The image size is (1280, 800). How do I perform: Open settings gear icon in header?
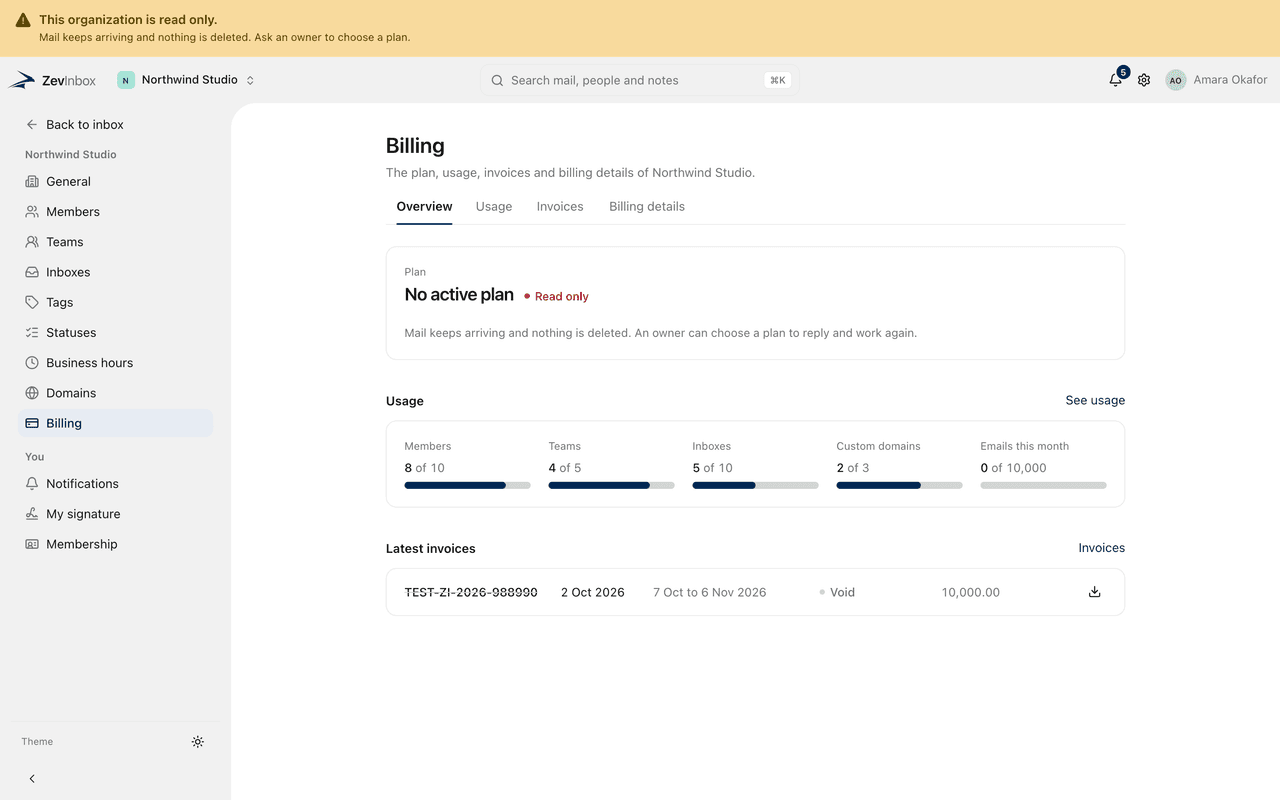coord(1144,80)
